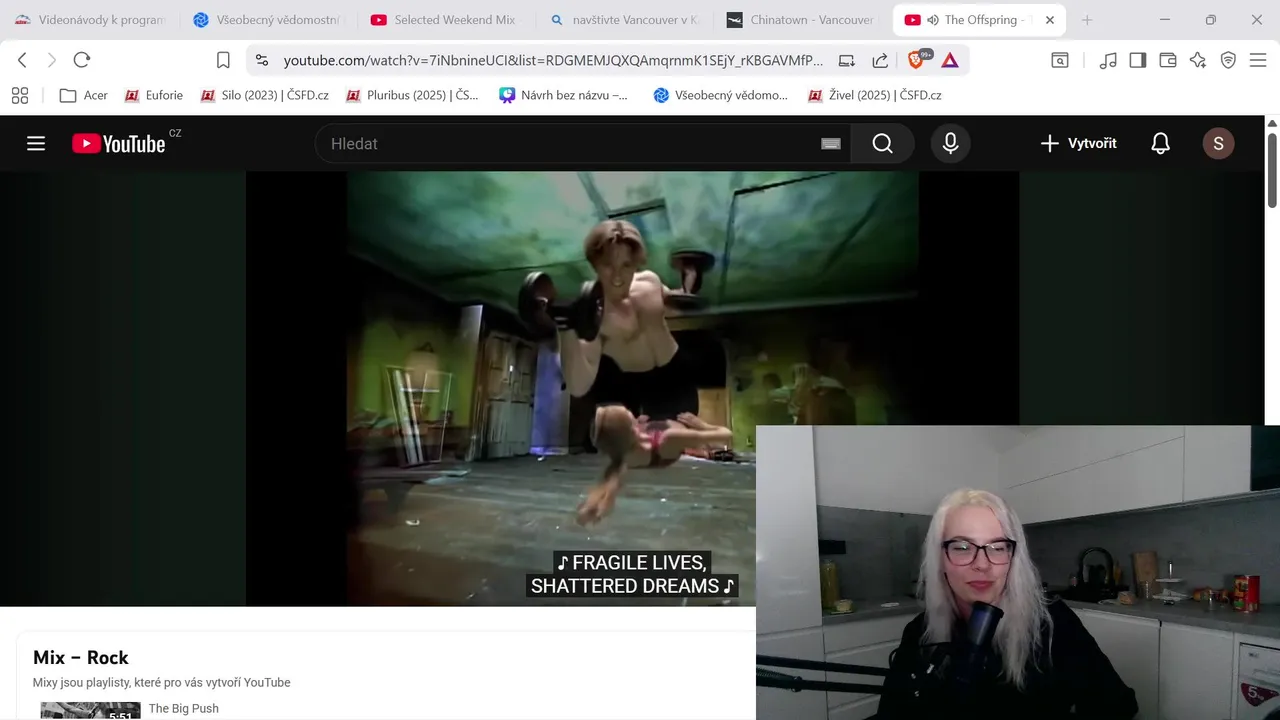Open the Živel (2025) ČSFD bookmark
The width and height of the screenshot is (1280, 720).
(874, 95)
